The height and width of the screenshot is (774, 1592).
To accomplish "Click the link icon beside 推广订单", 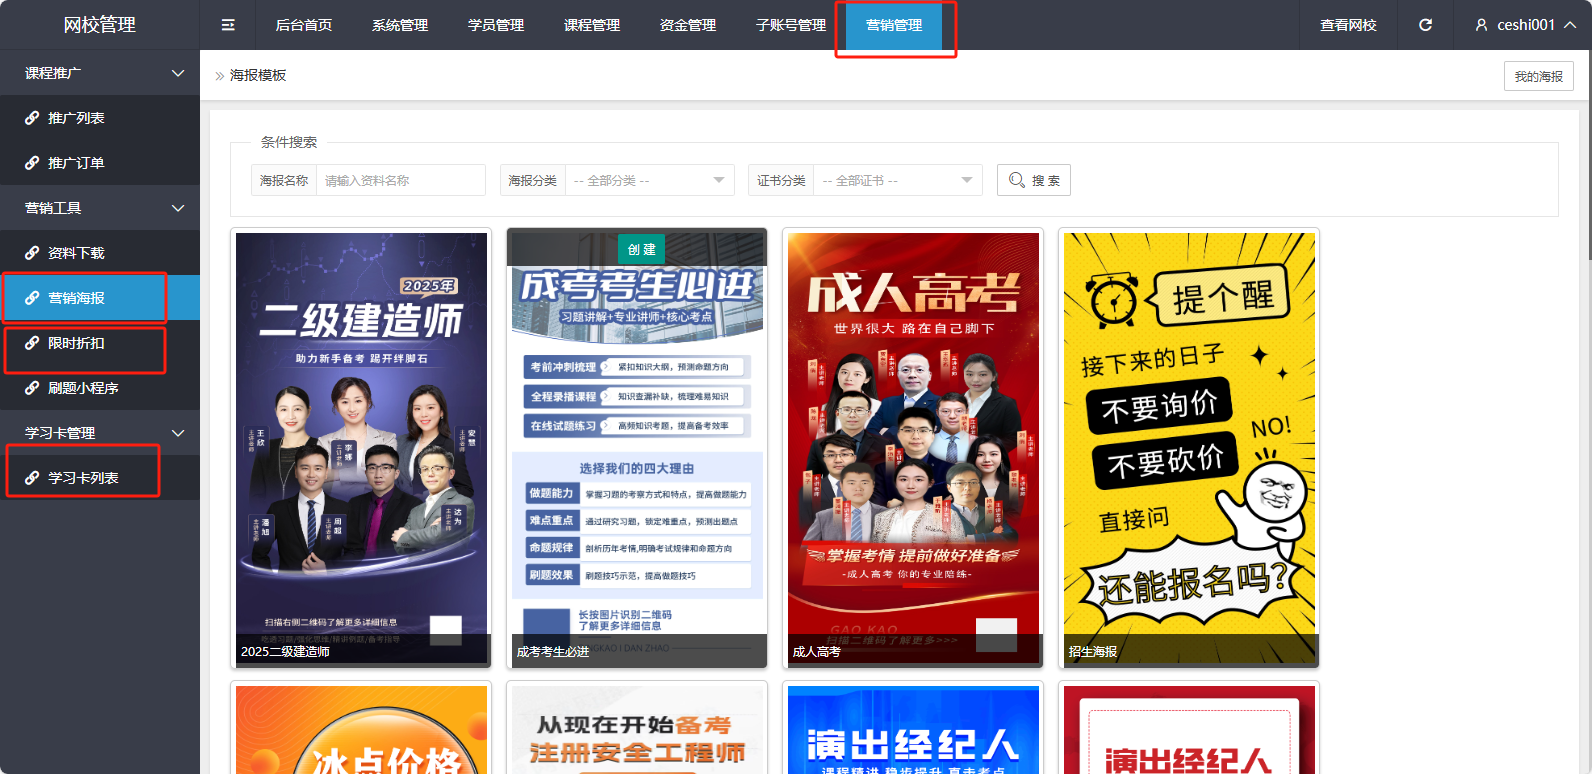I will pos(32,163).
